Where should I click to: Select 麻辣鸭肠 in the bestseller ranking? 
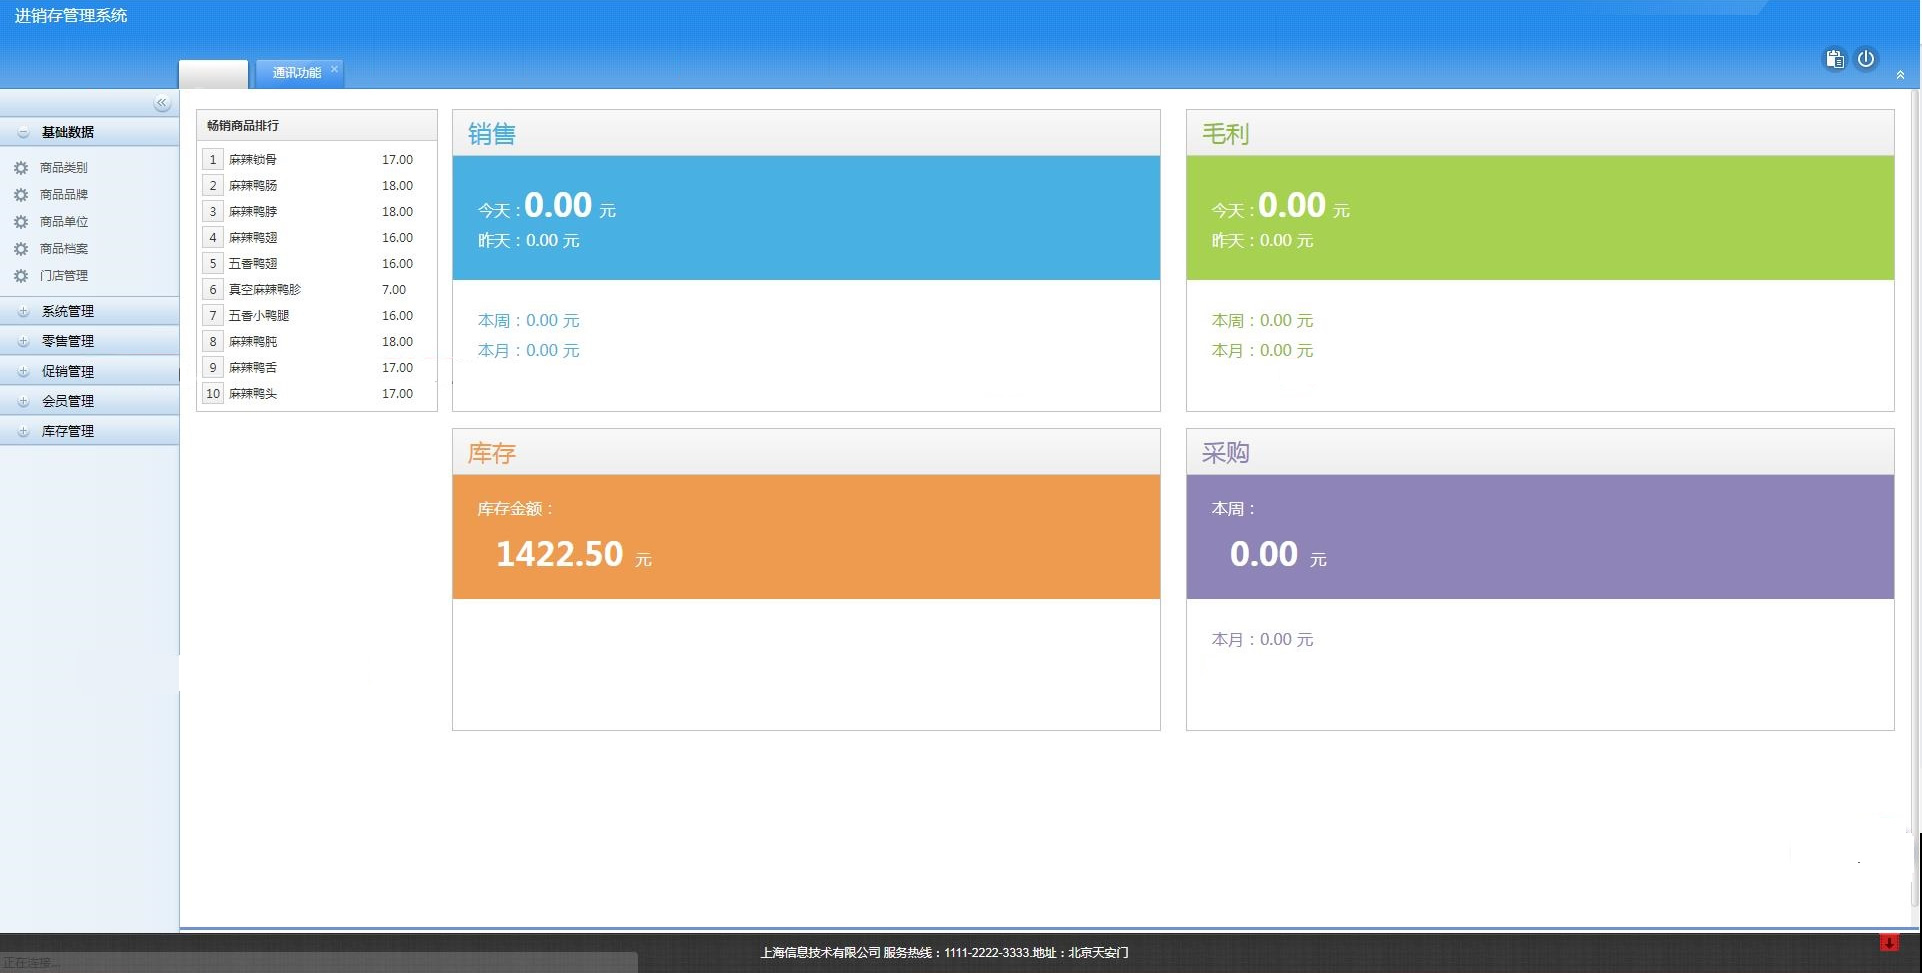(x=253, y=186)
